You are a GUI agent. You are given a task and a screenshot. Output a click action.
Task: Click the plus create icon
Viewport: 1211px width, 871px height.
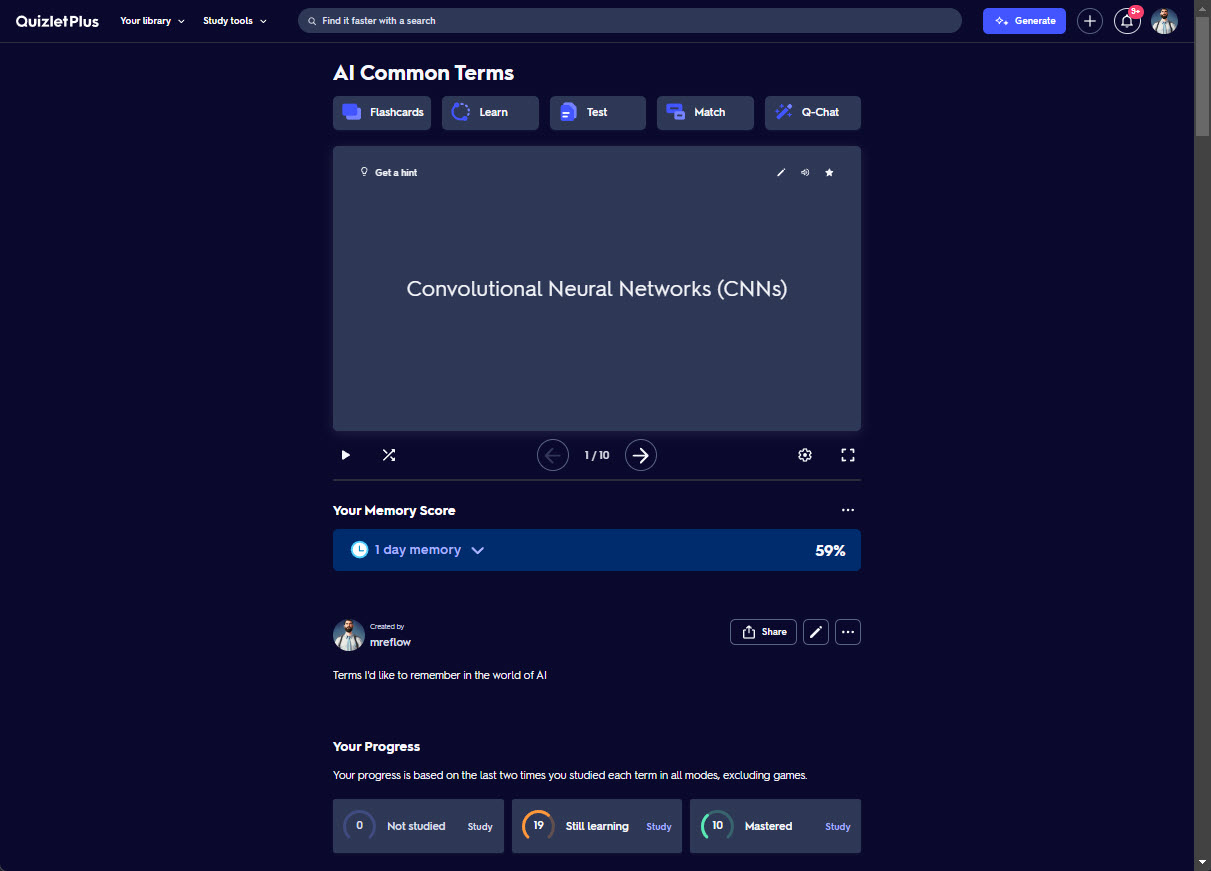tap(1090, 21)
